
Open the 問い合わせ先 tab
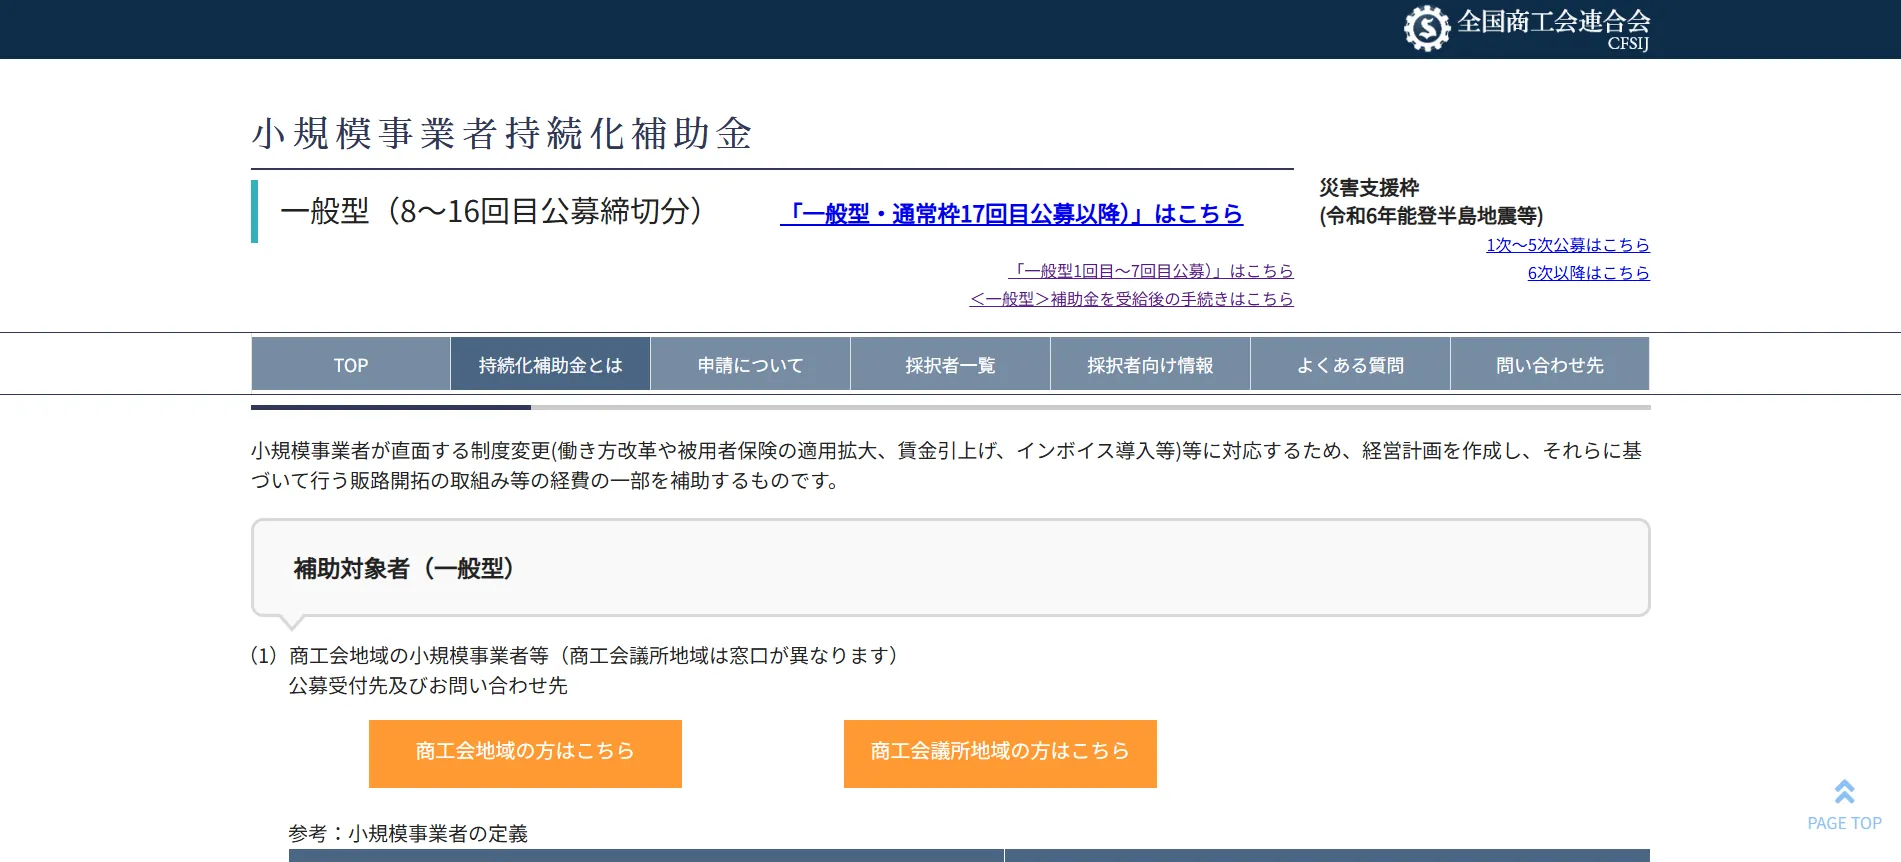[1550, 365]
